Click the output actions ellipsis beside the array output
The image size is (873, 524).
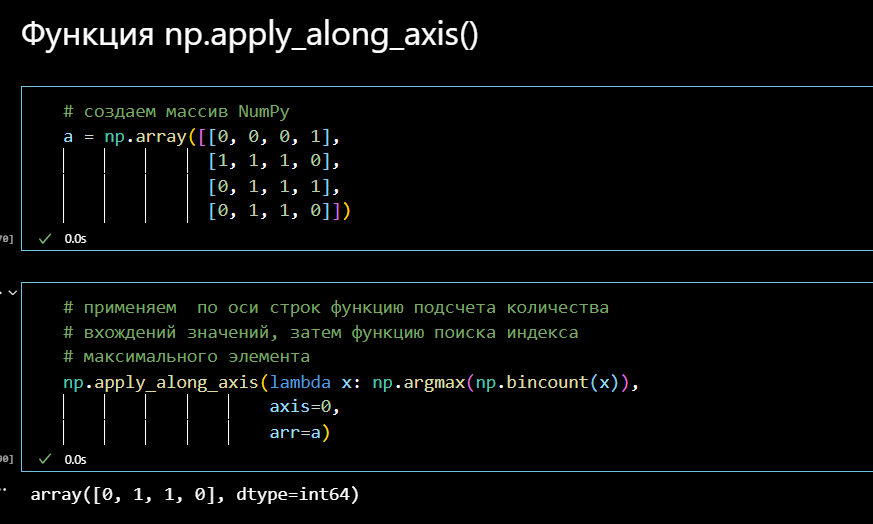tap(5, 490)
